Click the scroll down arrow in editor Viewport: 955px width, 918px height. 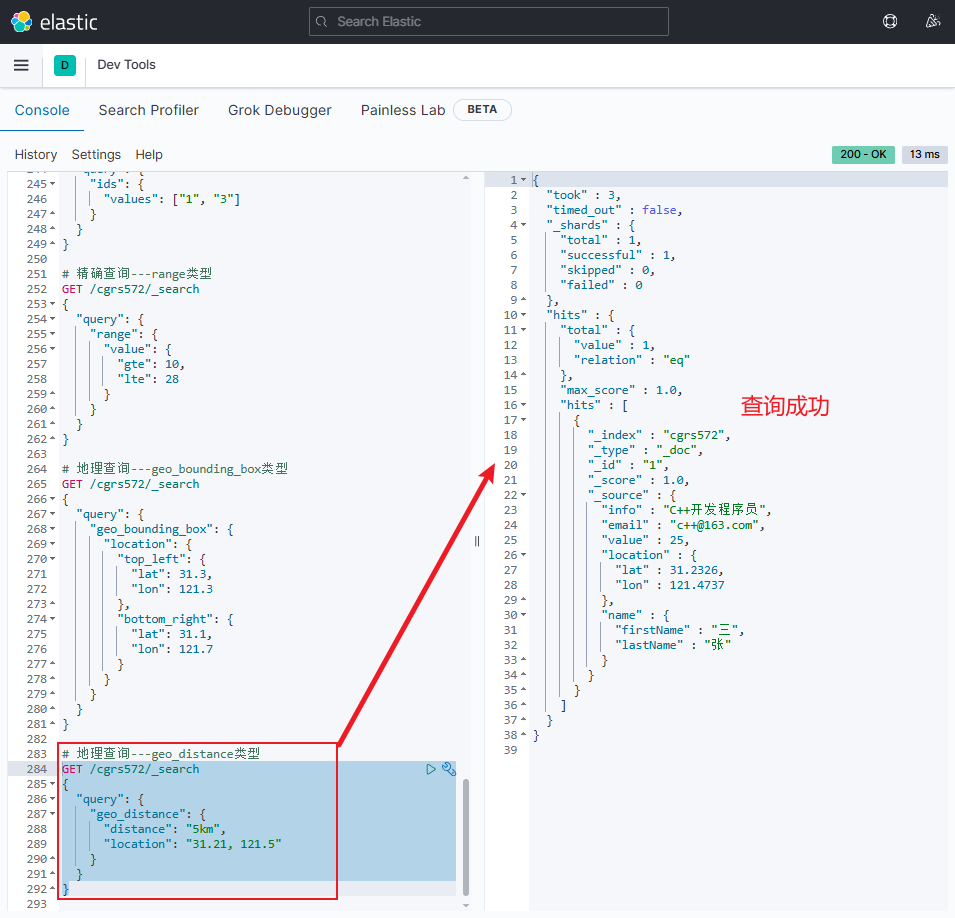[466, 905]
